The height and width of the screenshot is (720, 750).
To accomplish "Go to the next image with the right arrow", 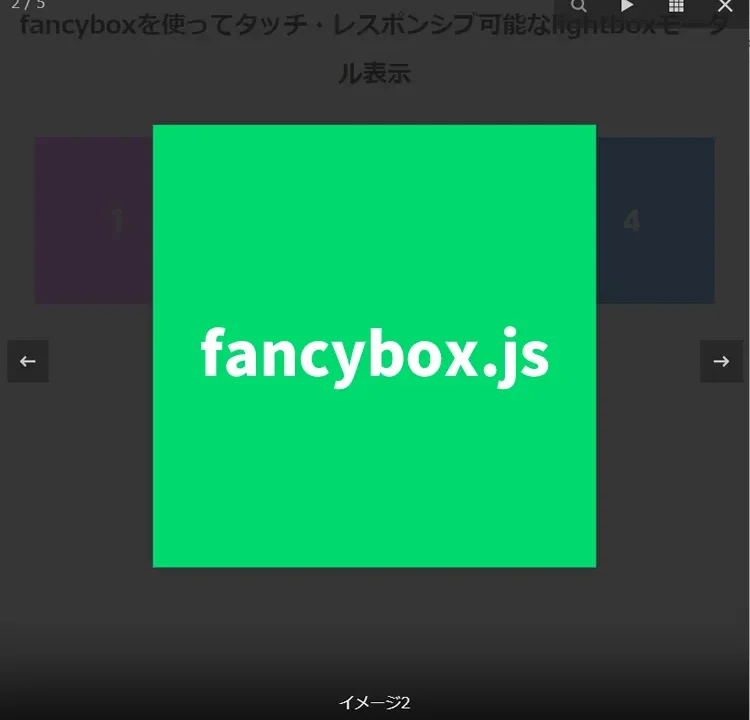I will 721,361.
